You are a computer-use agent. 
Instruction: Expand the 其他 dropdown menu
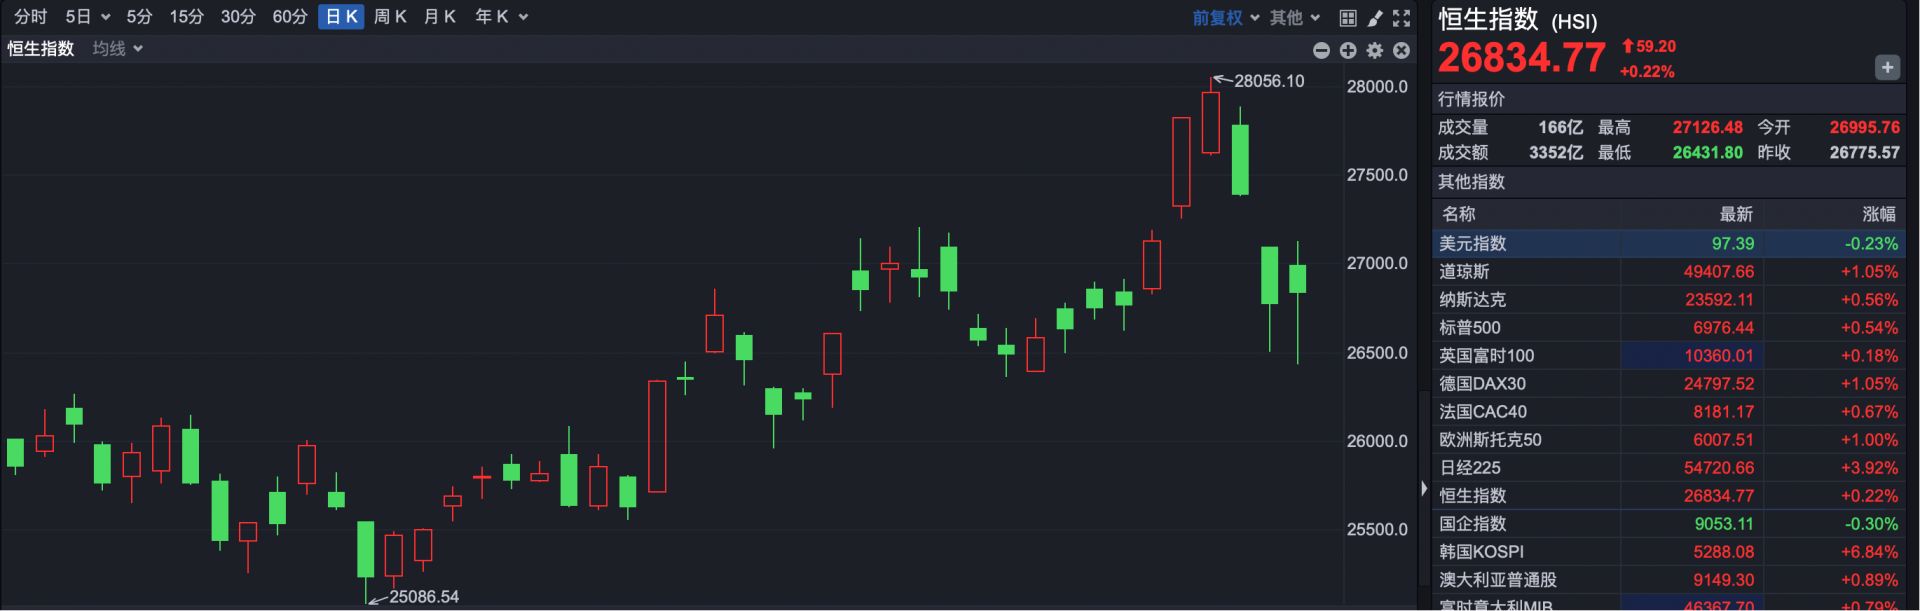click(x=1295, y=18)
